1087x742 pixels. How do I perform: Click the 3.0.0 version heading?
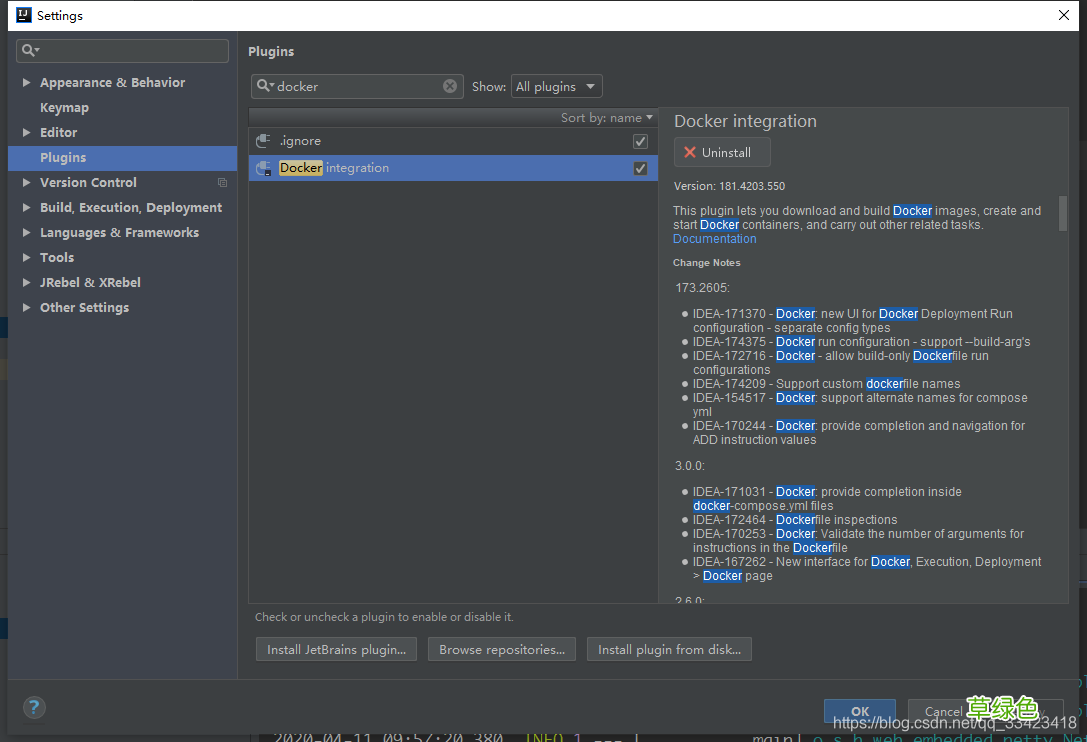click(x=690, y=466)
